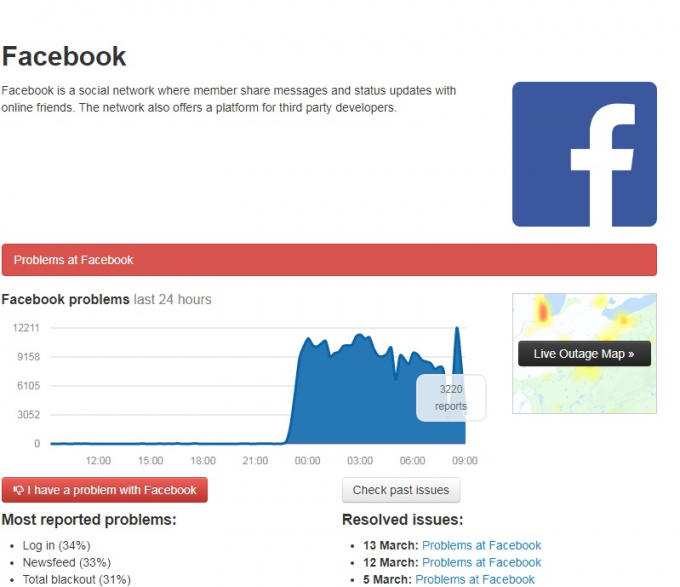680x587 pixels.
Task: Open the 13 March resolved issue link
Action: [x=481, y=546]
